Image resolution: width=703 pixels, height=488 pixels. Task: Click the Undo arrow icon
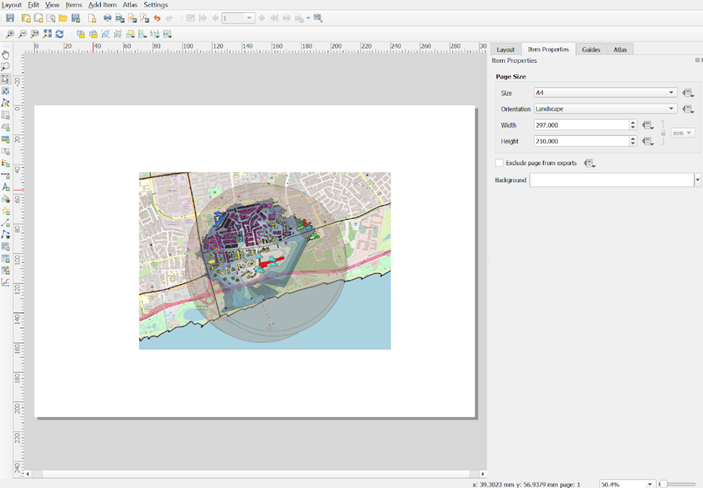[x=157, y=18]
